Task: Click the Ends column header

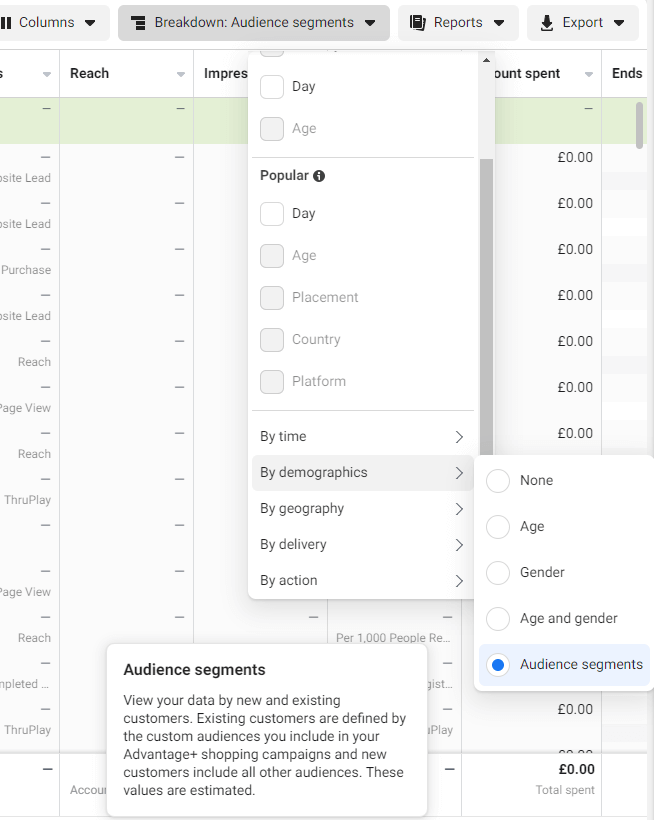Action: click(x=627, y=74)
